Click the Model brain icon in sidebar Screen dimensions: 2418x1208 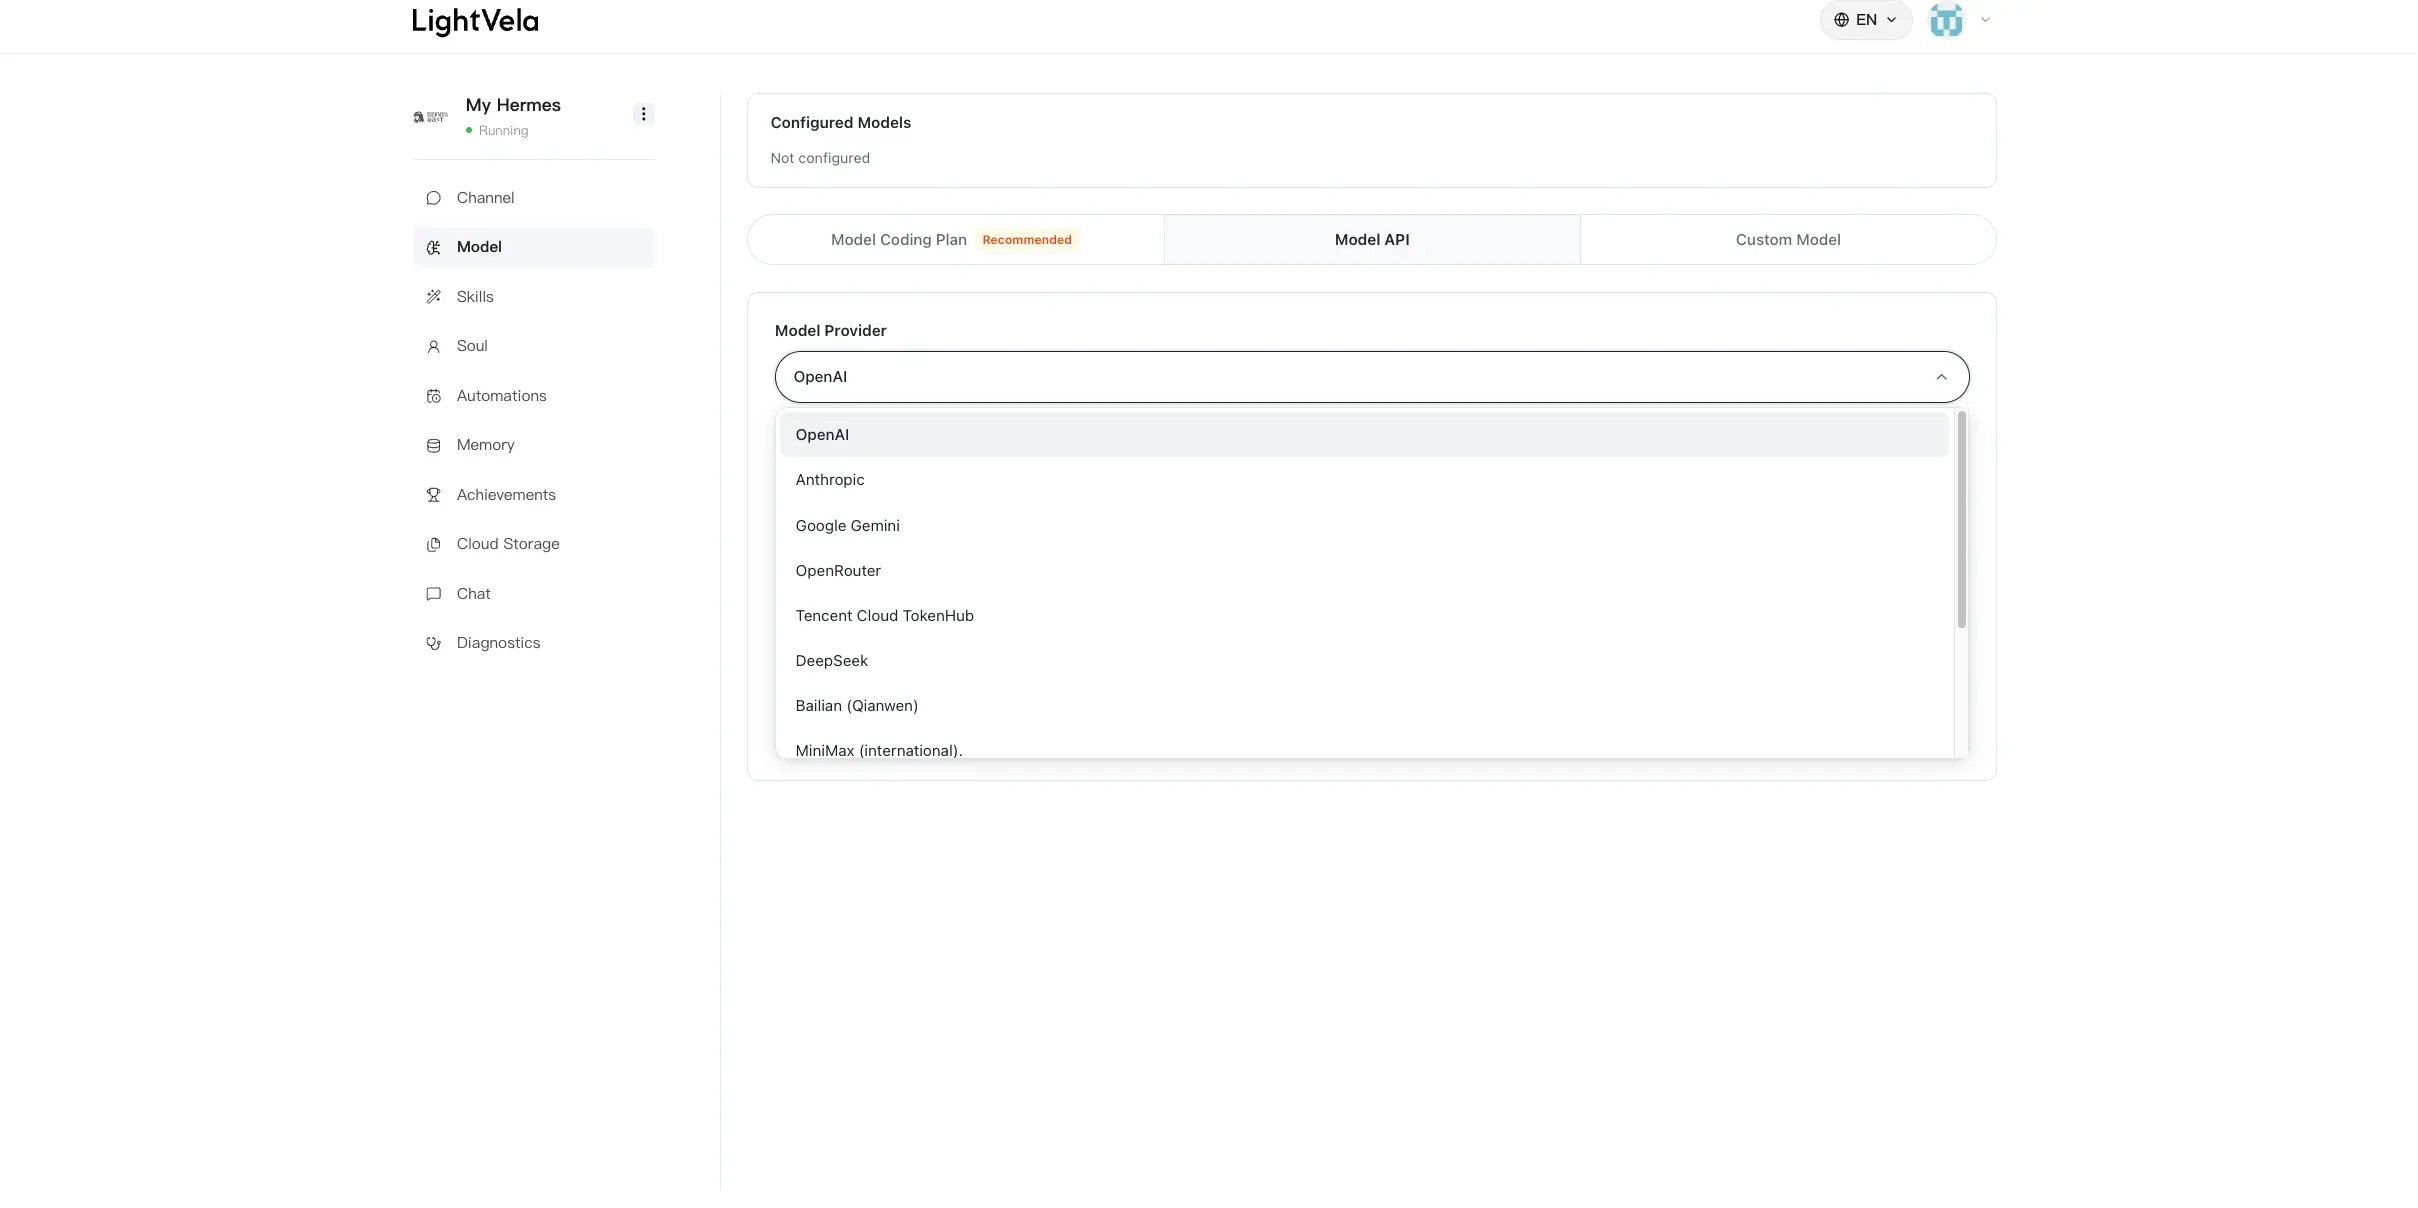coord(433,247)
